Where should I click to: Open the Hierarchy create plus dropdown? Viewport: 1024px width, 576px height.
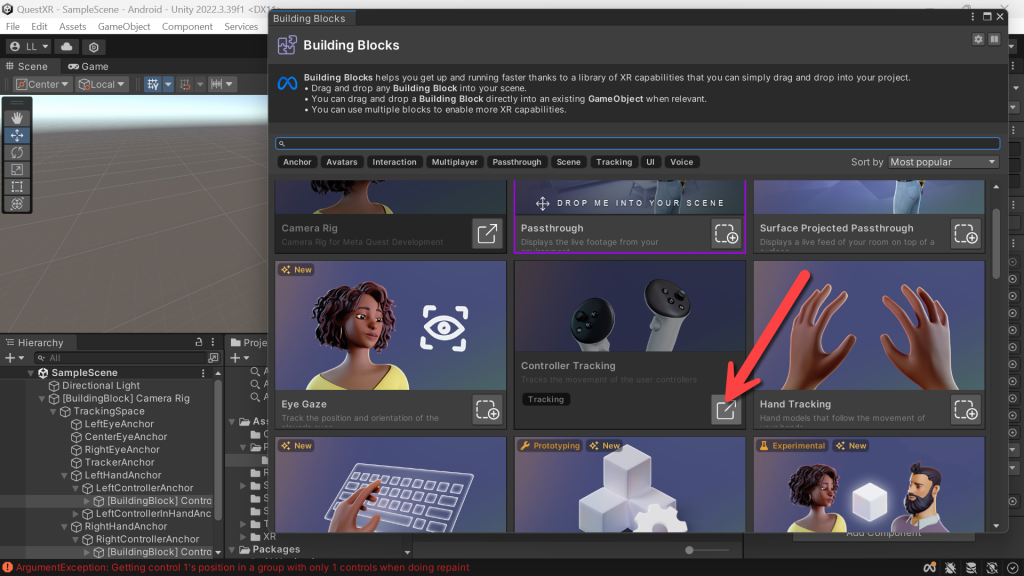14,358
